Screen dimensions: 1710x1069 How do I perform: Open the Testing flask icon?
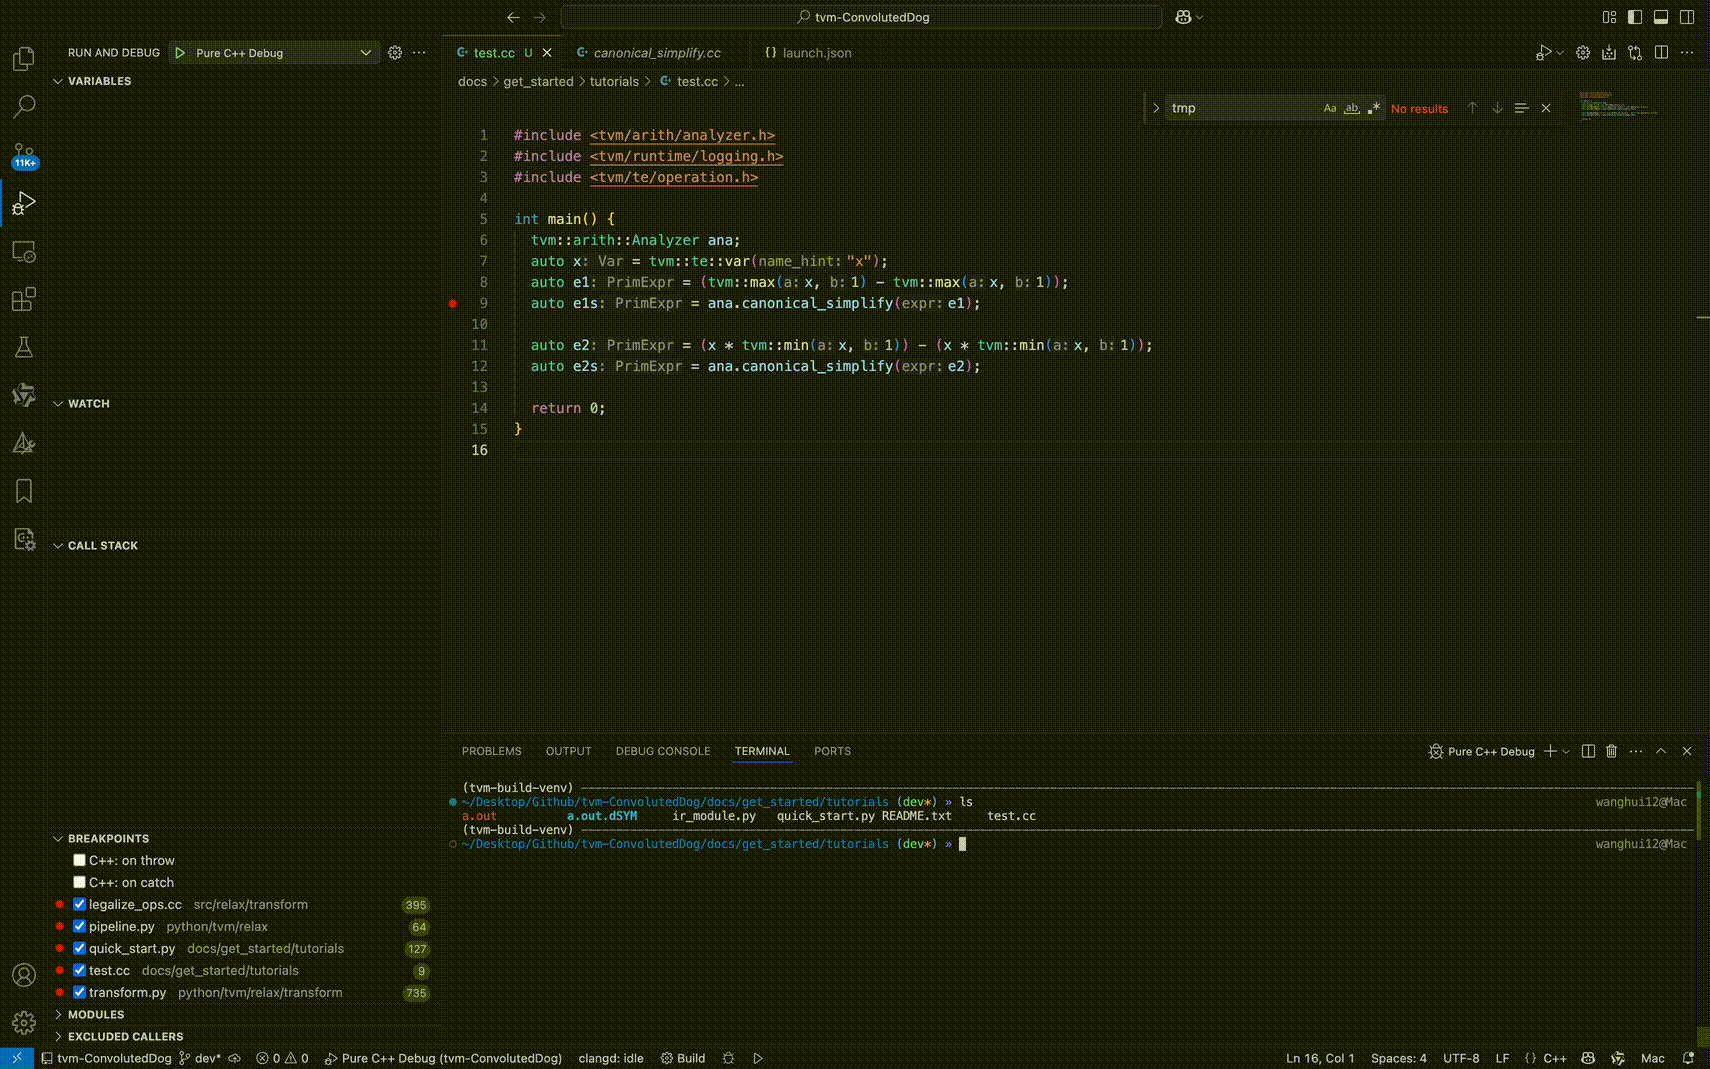(24, 347)
